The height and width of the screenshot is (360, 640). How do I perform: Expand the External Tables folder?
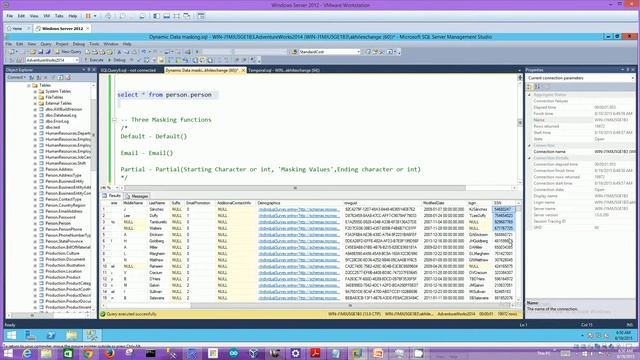35,103
